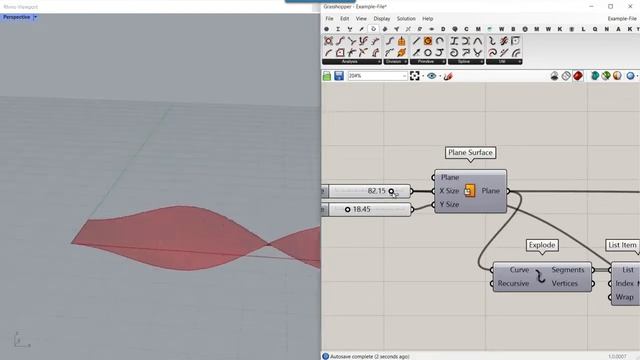Click the green Open File icon
Image resolution: width=640 pixels, height=360 pixels.
327,76
